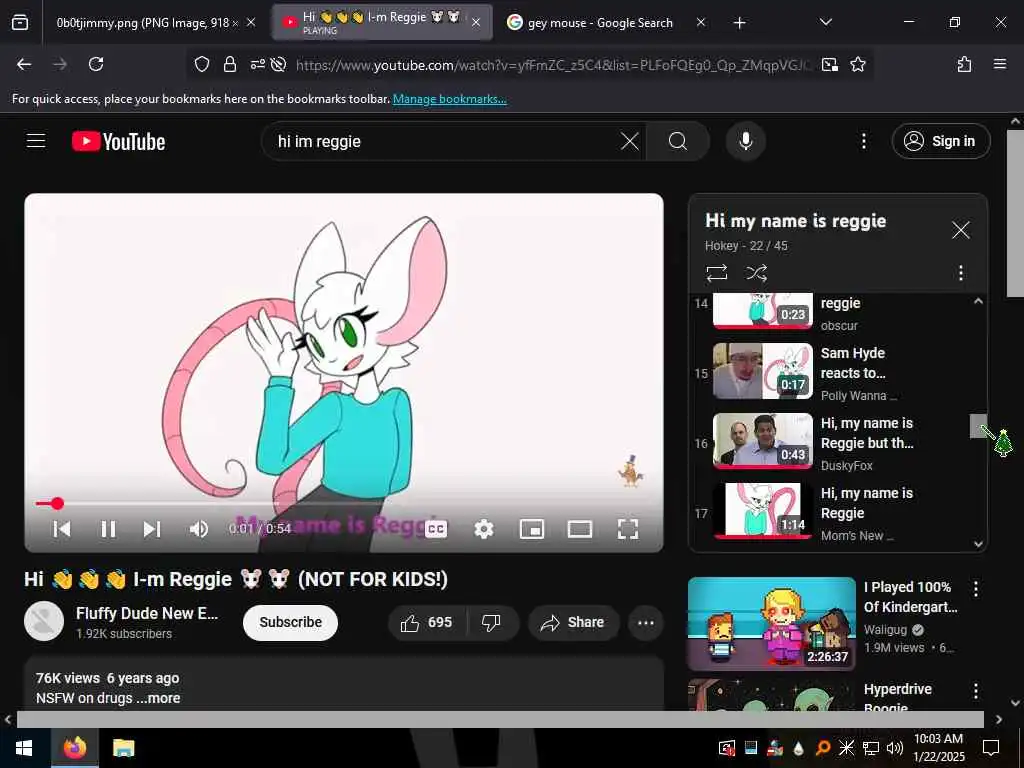Open YouTube settings three-dot menu
1024x768 pixels.
[863, 141]
